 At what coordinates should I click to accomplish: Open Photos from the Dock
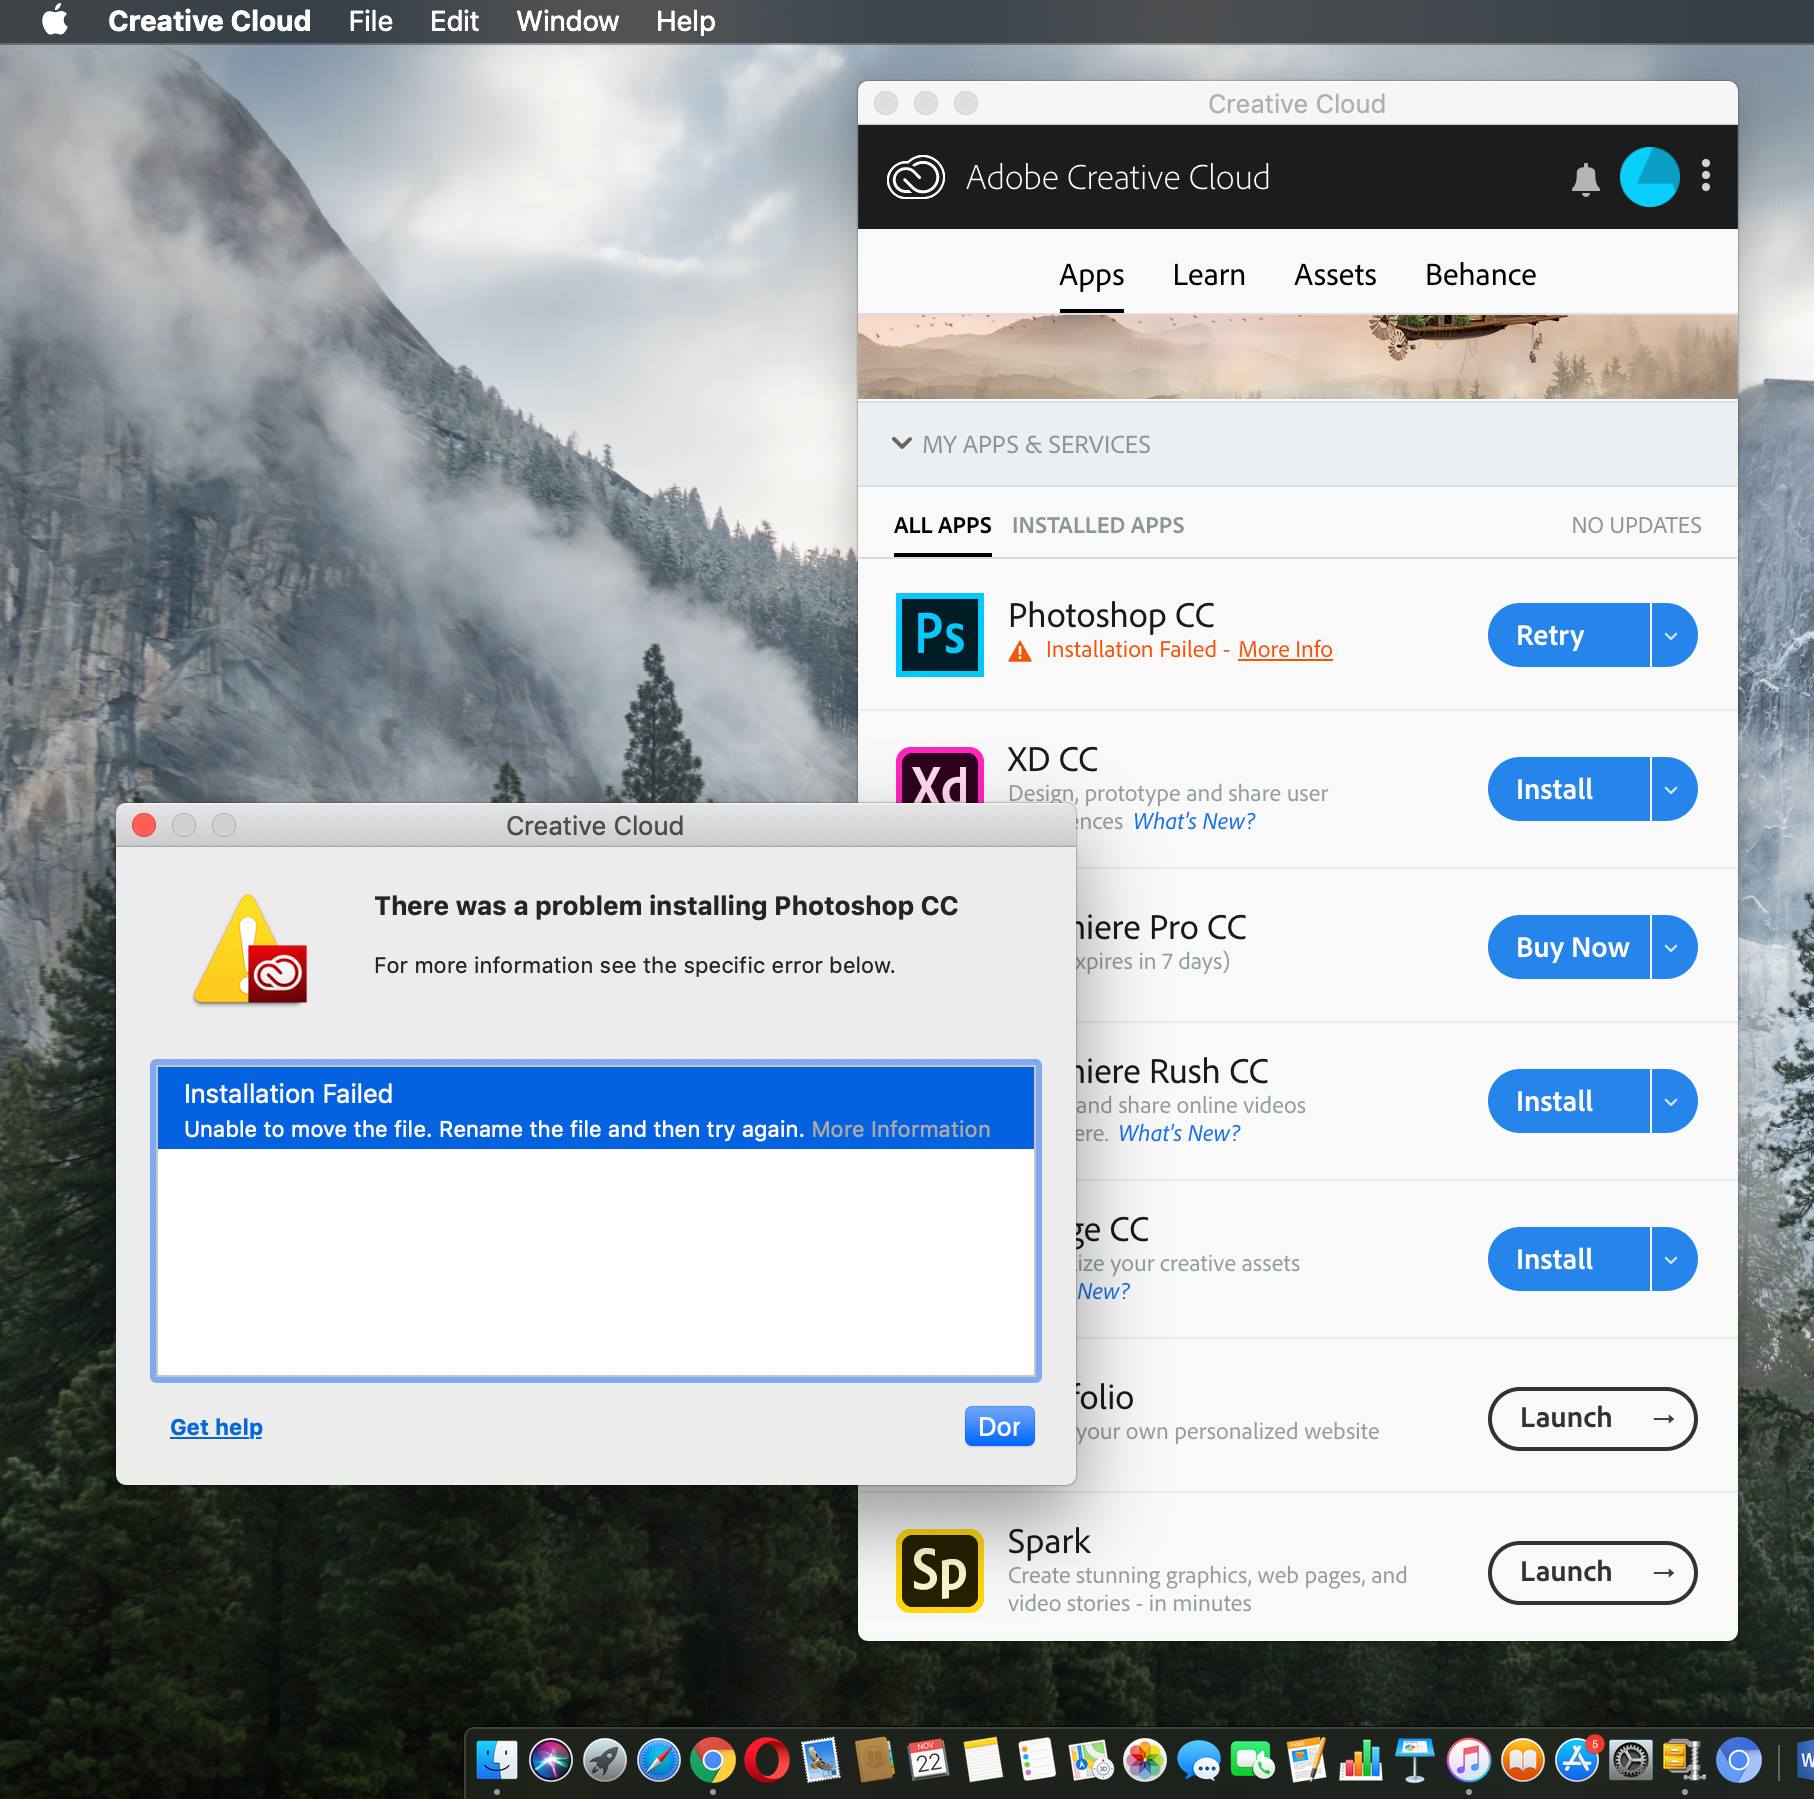tap(1145, 1761)
